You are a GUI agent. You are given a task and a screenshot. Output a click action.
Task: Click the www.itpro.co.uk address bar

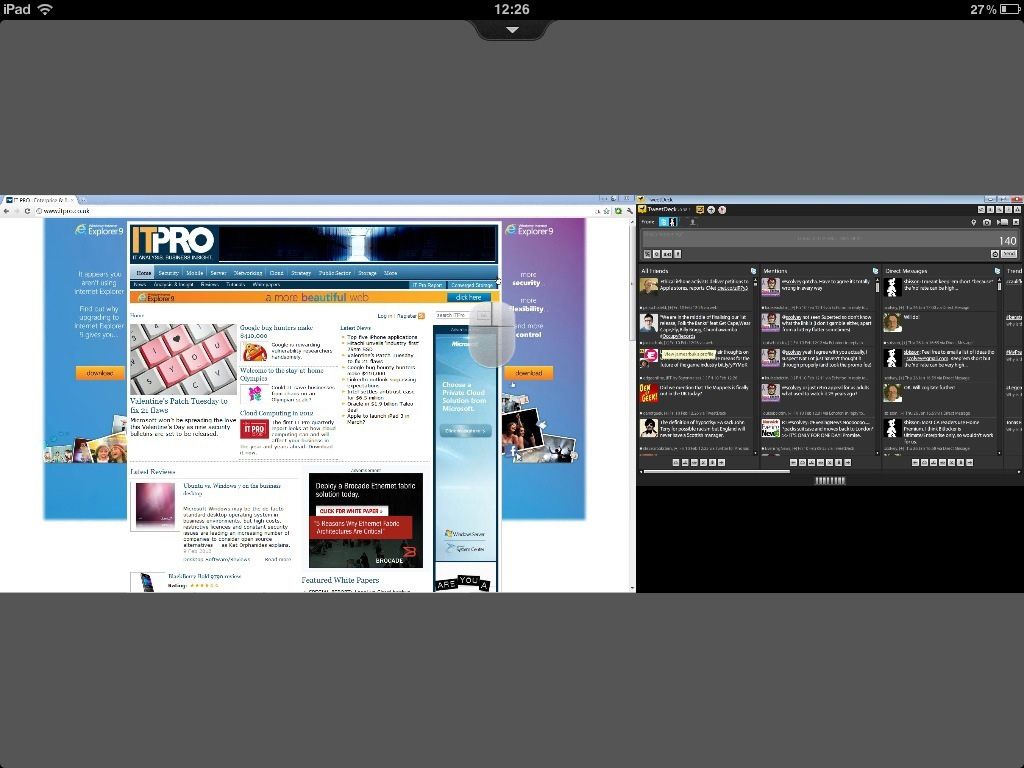click(313, 211)
